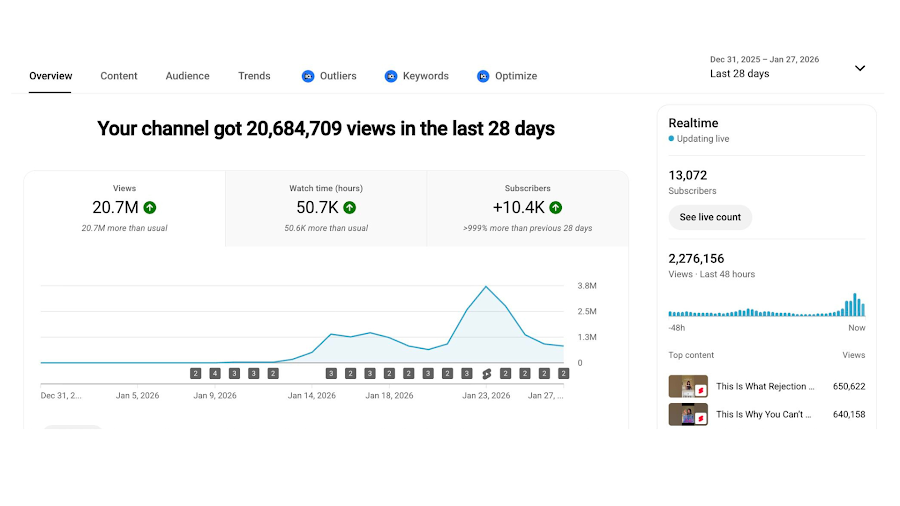Screen dimensions: 900x506
Task: Click >999% more than previous 28 days
Action: tap(527, 228)
